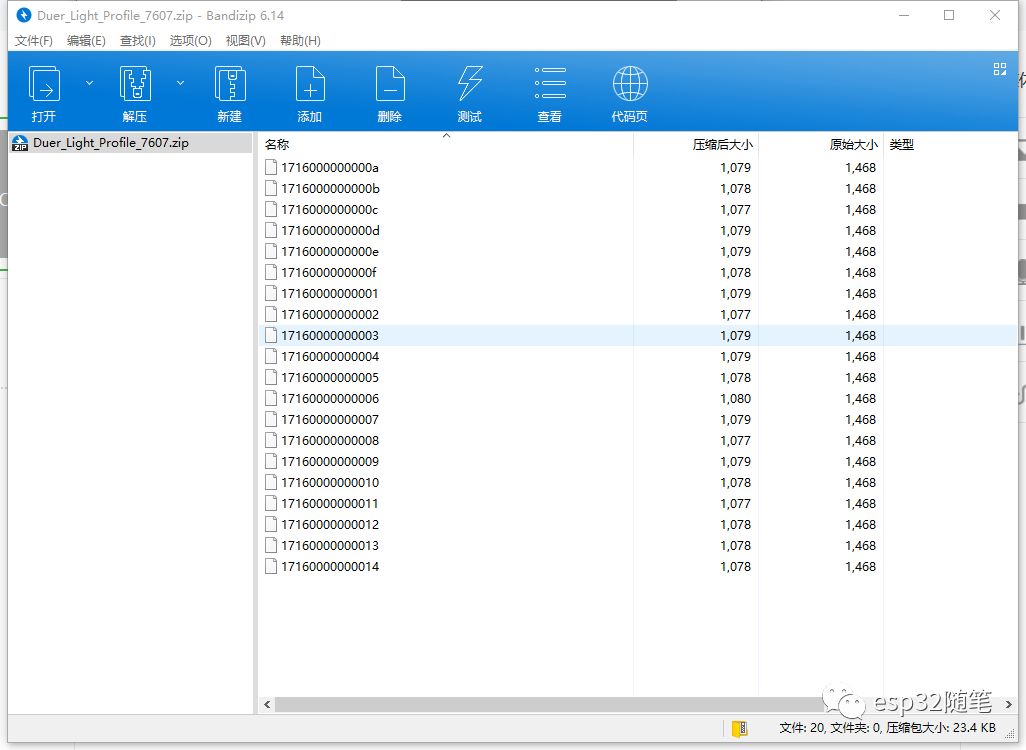Click file icon of 1716000000000a
The image size is (1026, 750).
271,167
